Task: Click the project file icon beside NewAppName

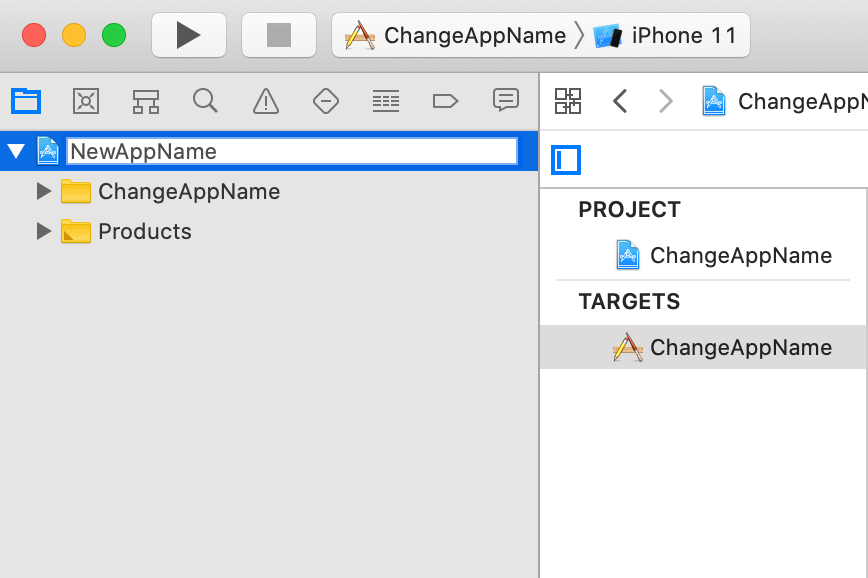Action: 48,151
